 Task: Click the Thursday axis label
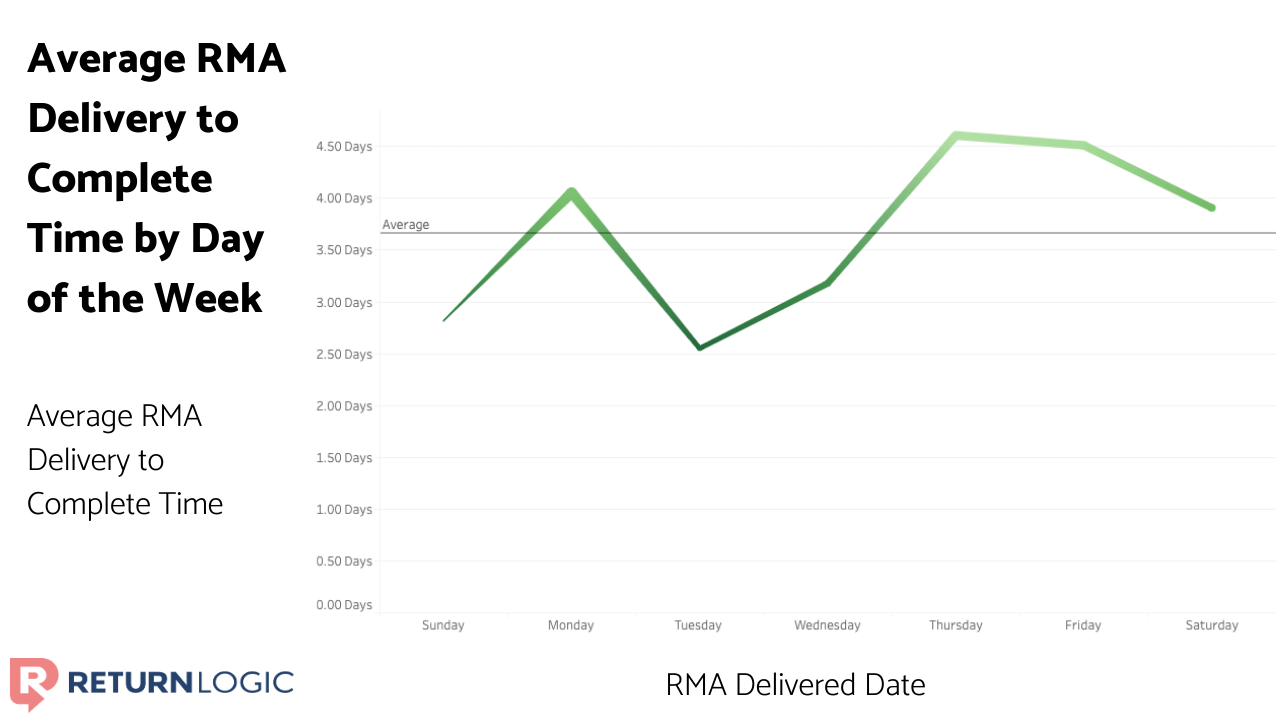coord(955,626)
